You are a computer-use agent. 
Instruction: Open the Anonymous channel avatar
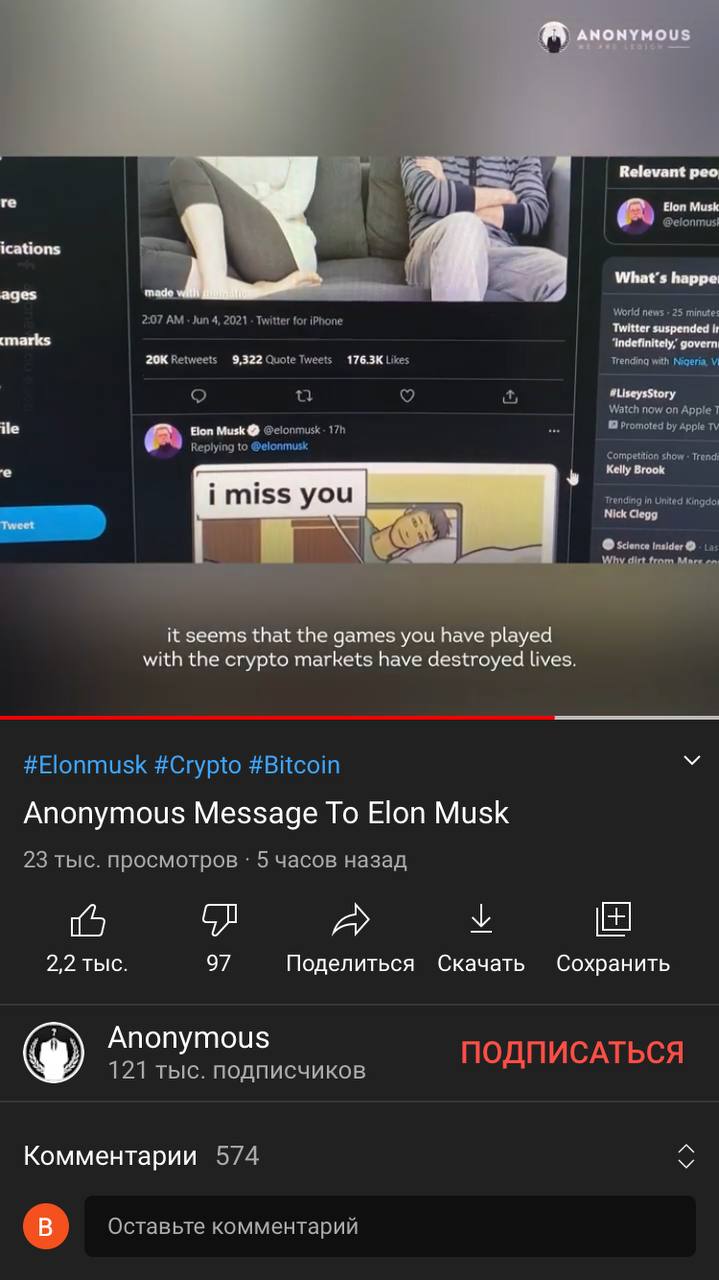[x=53, y=1052]
